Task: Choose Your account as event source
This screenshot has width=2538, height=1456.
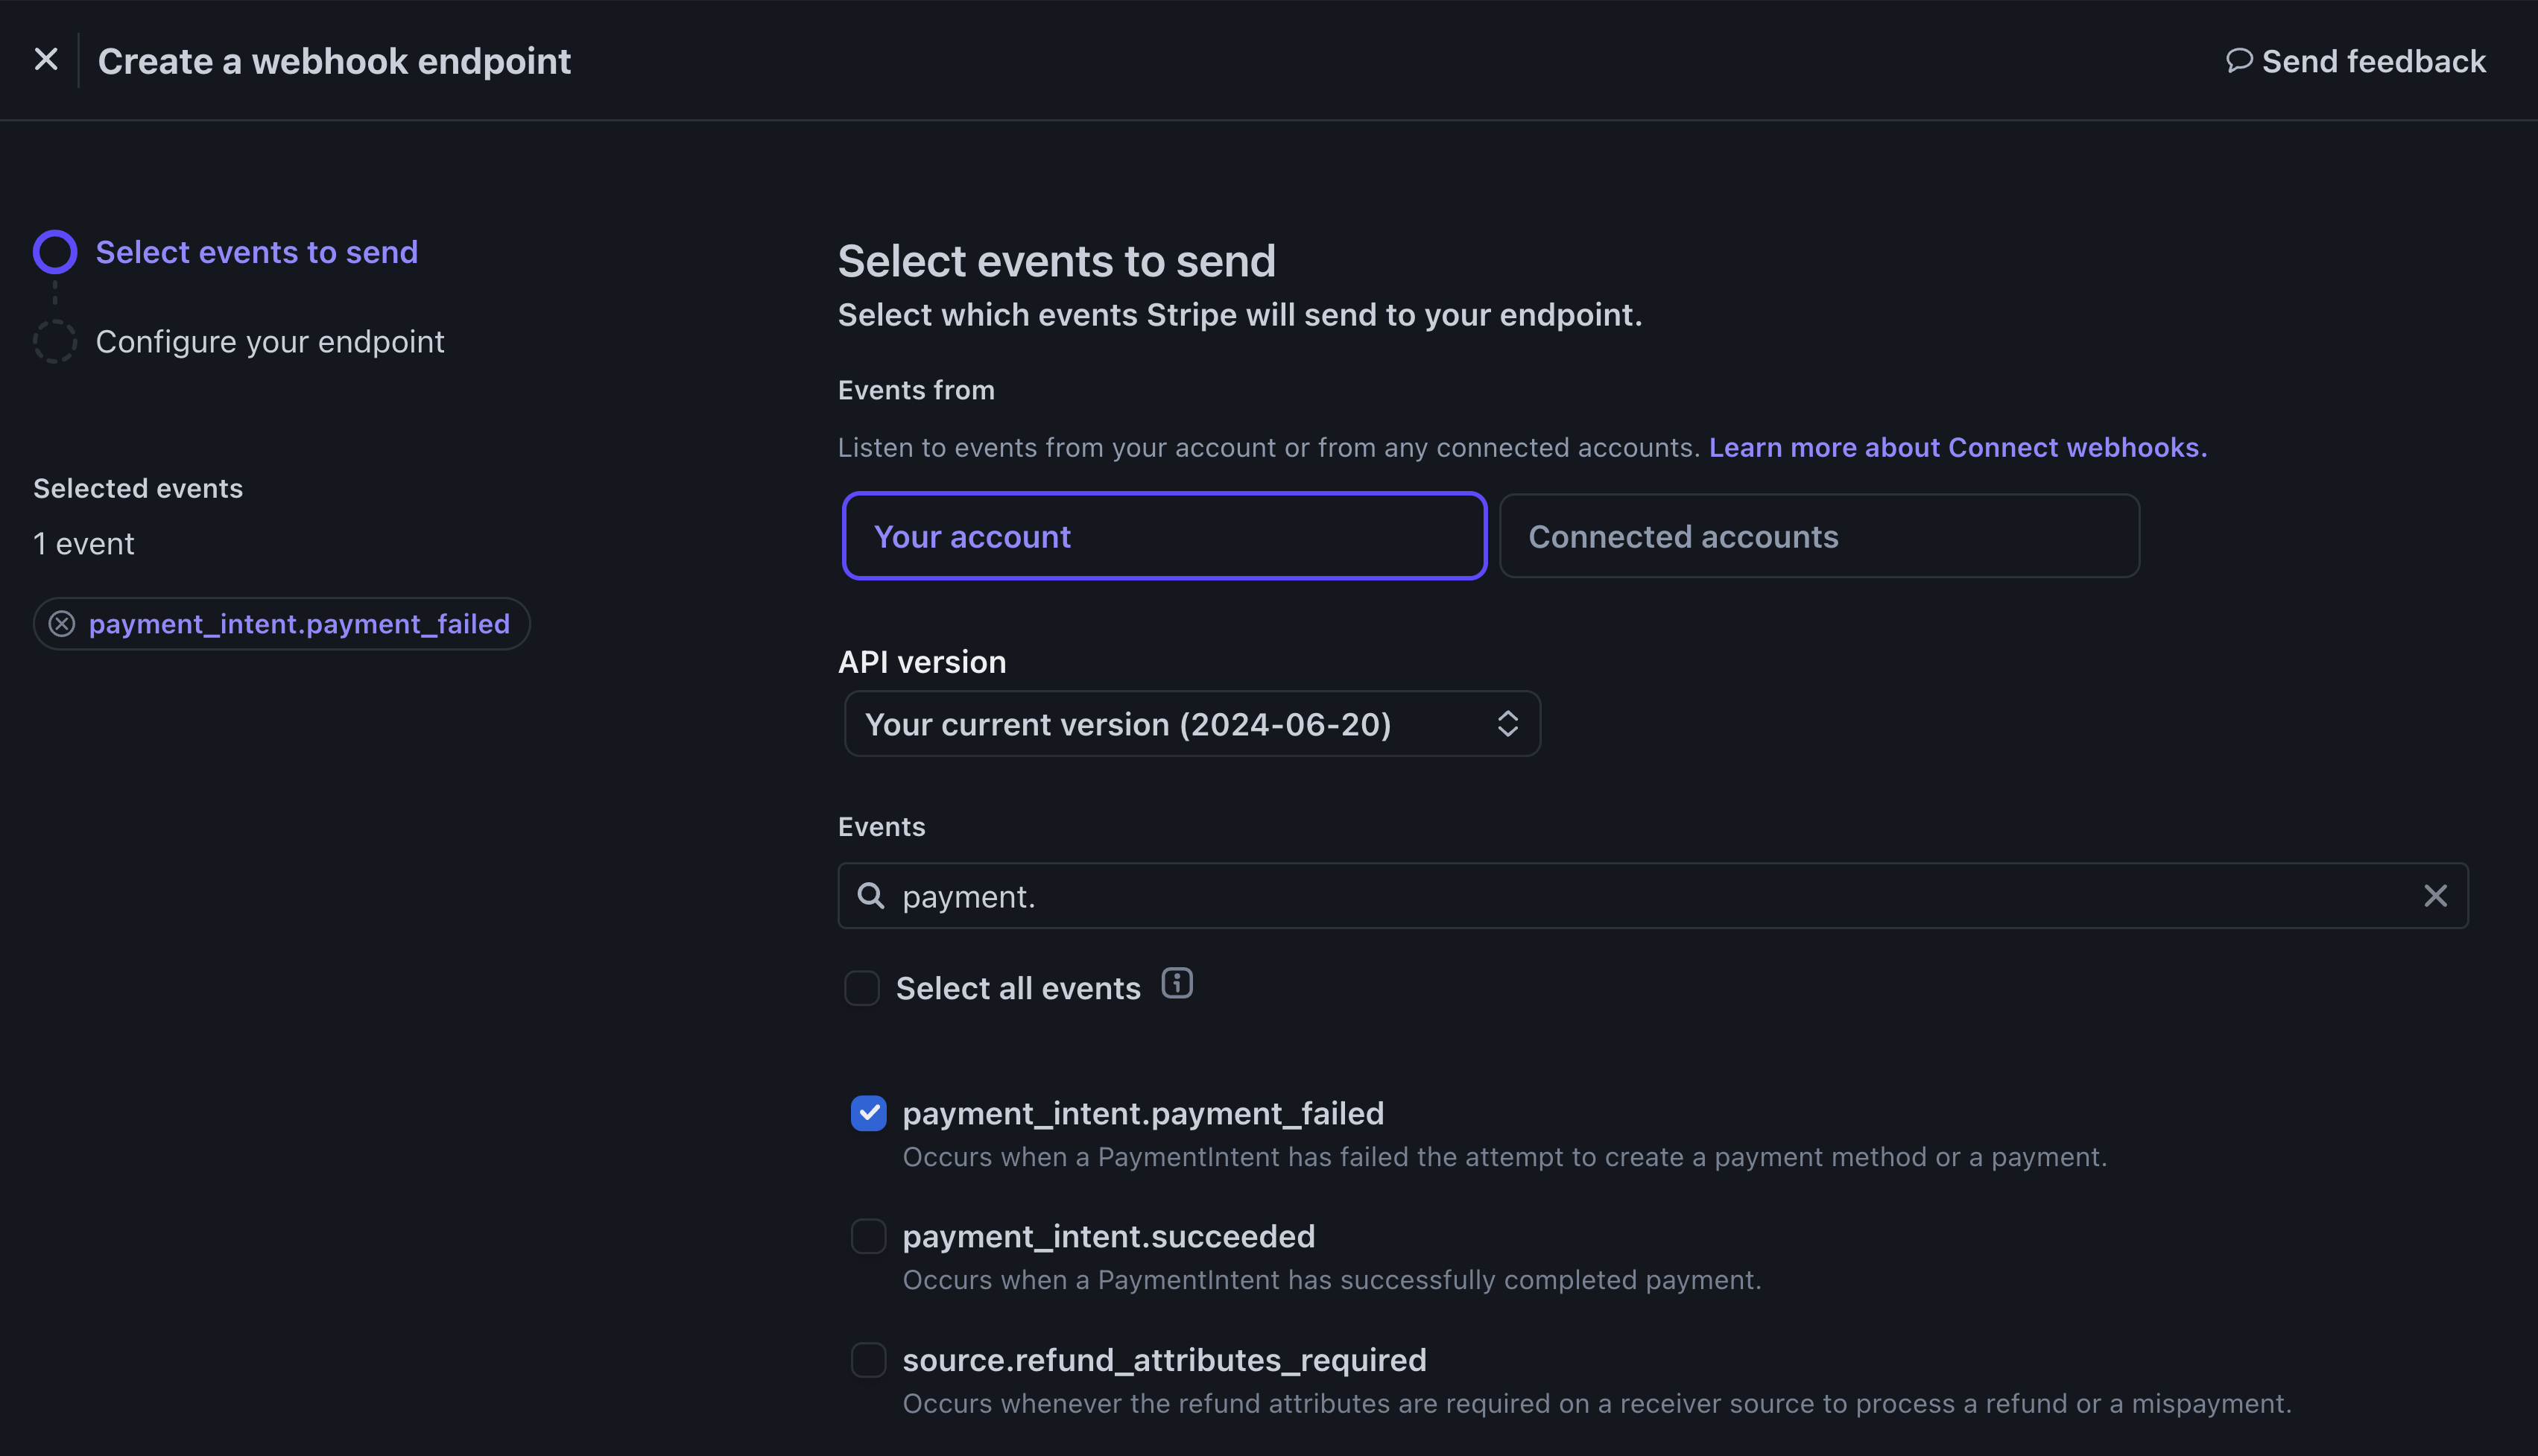Action: 1164,536
